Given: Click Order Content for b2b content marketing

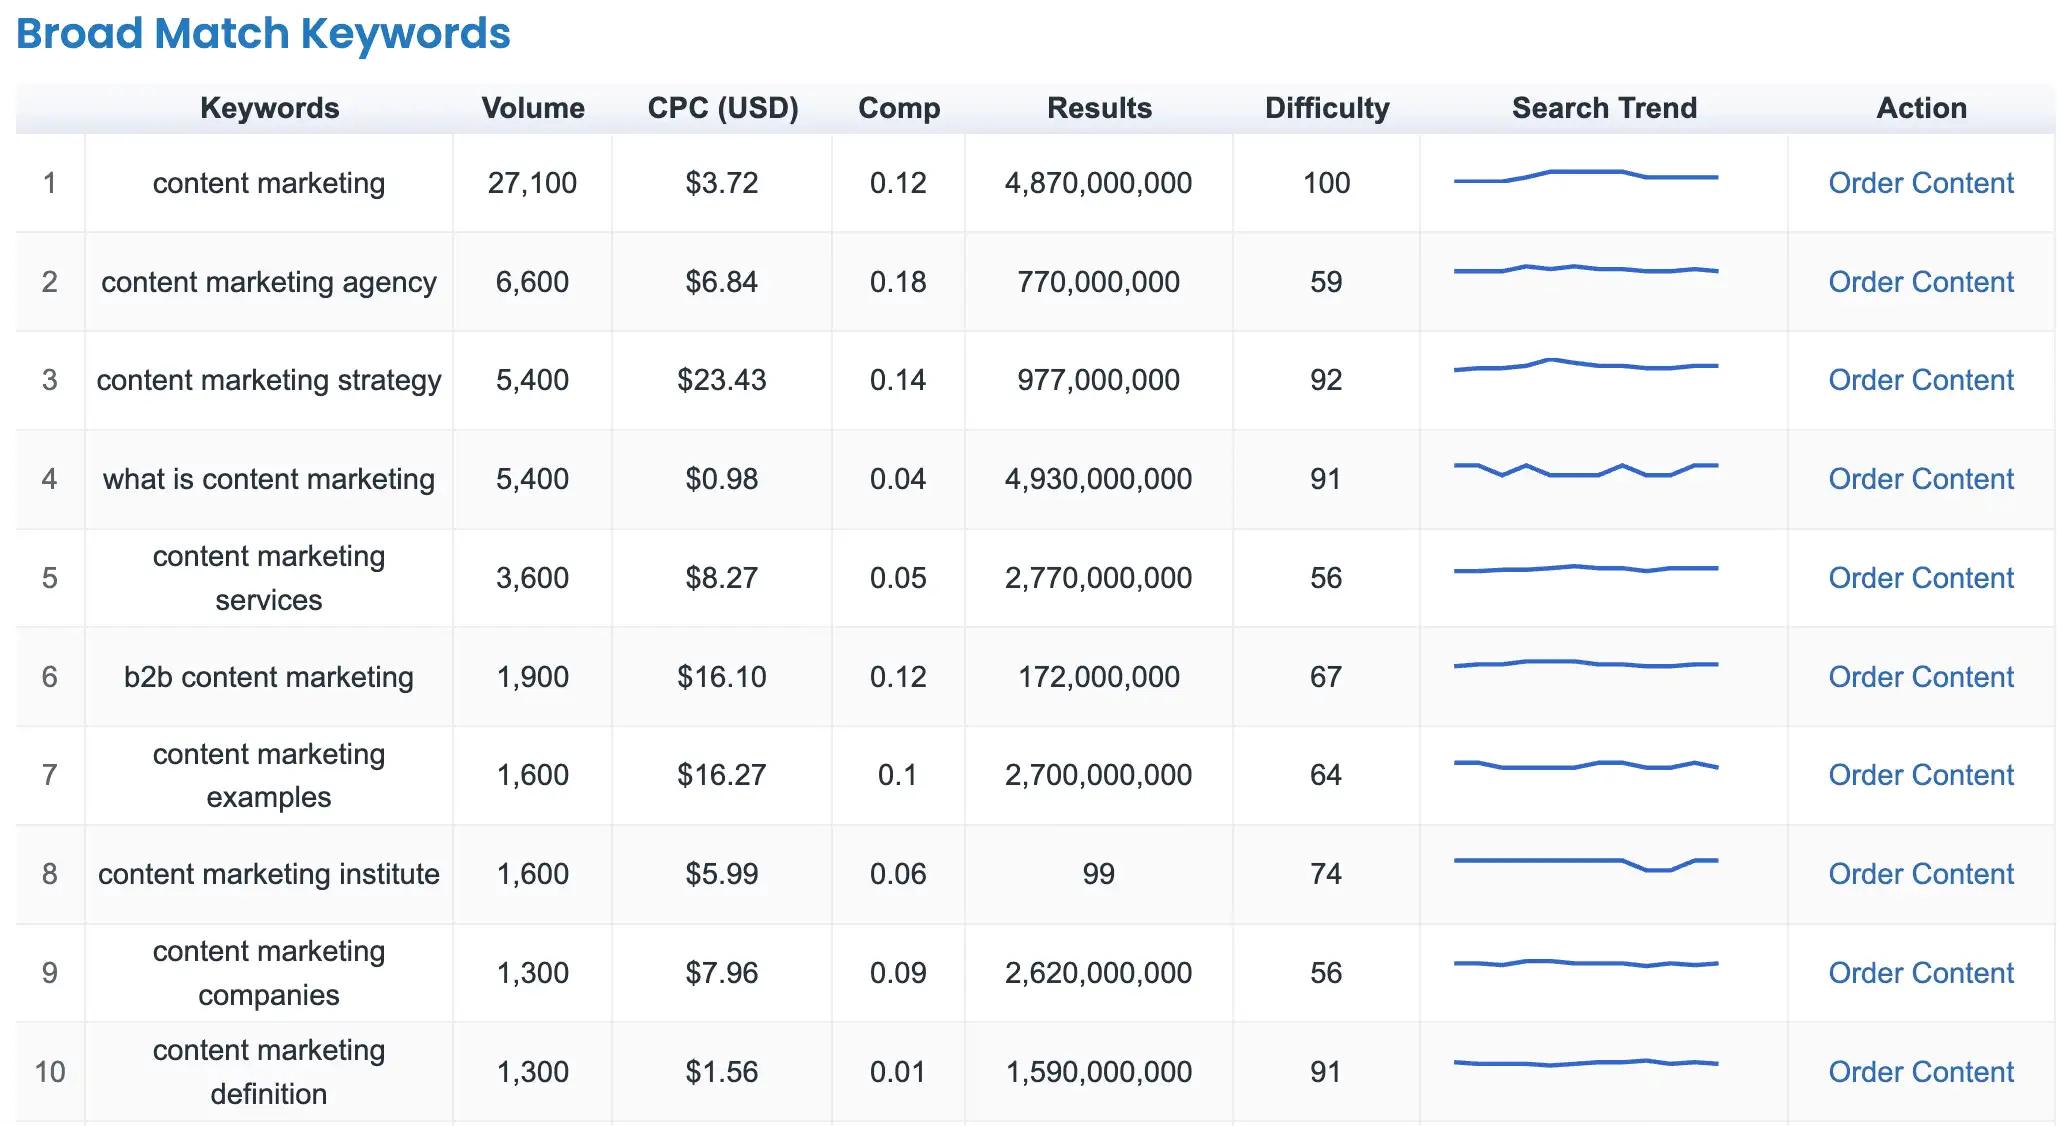Looking at the screenshot, I should [1921, 677].
